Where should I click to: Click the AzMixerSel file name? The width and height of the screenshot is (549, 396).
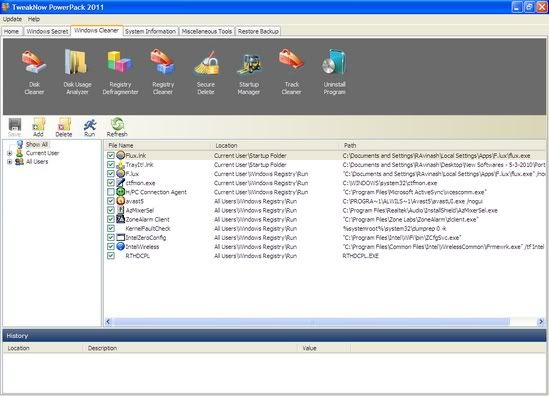pos(140,210)
